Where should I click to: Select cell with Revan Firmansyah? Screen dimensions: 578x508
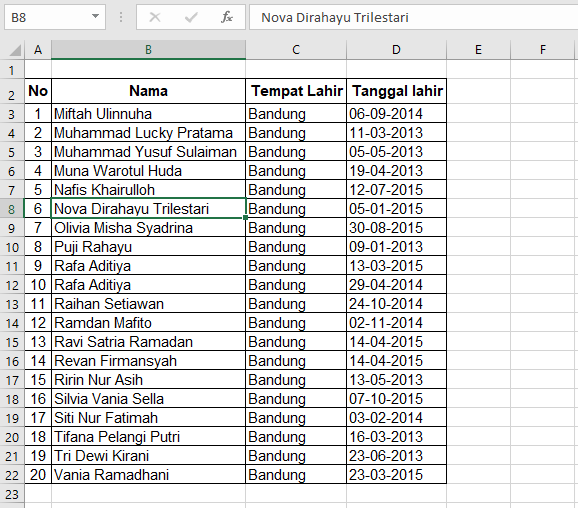point(148,361)
